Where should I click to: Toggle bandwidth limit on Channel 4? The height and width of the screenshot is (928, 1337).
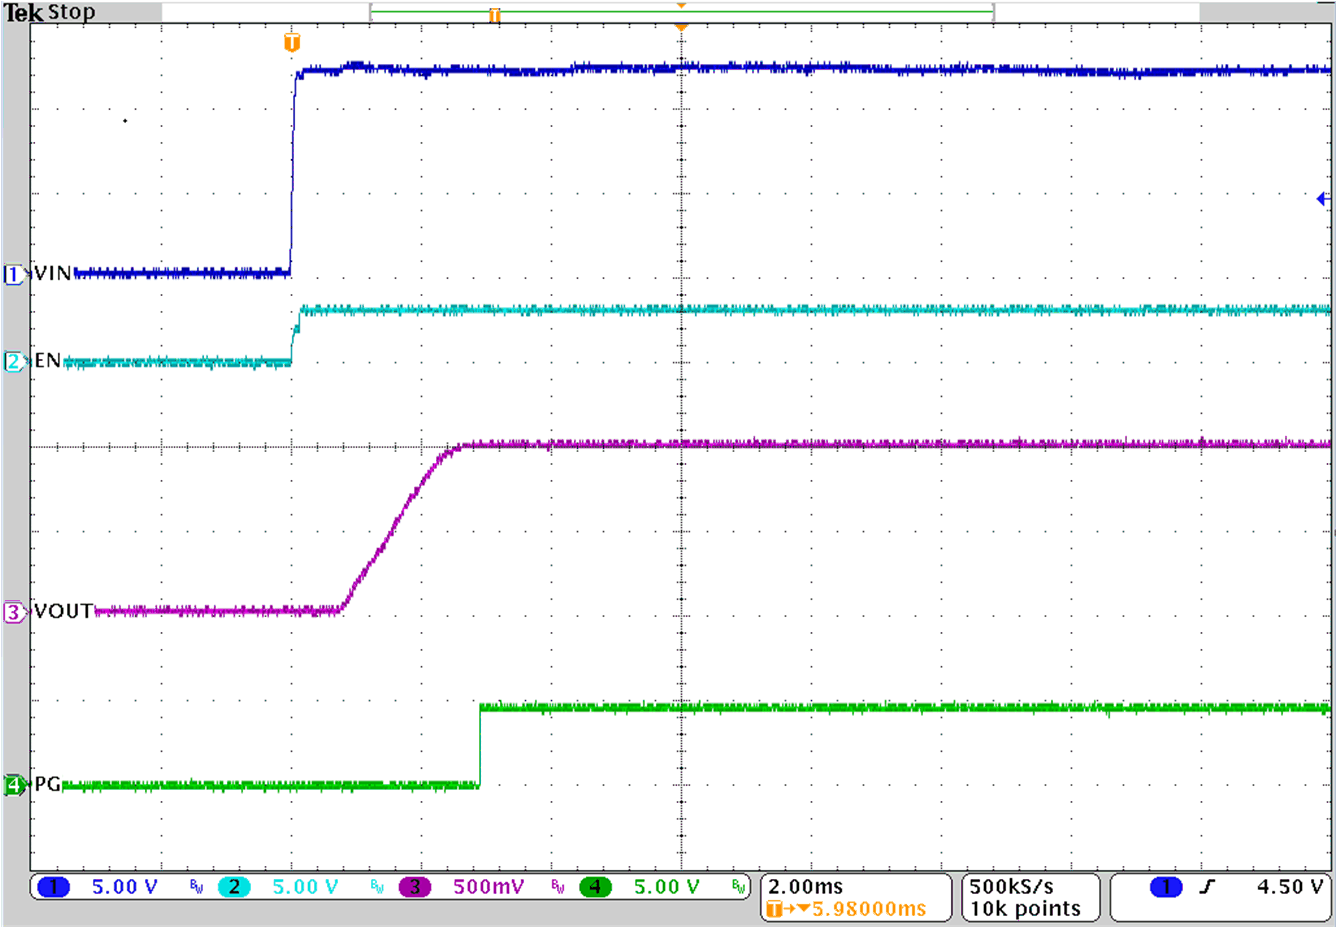pos(738,888)
